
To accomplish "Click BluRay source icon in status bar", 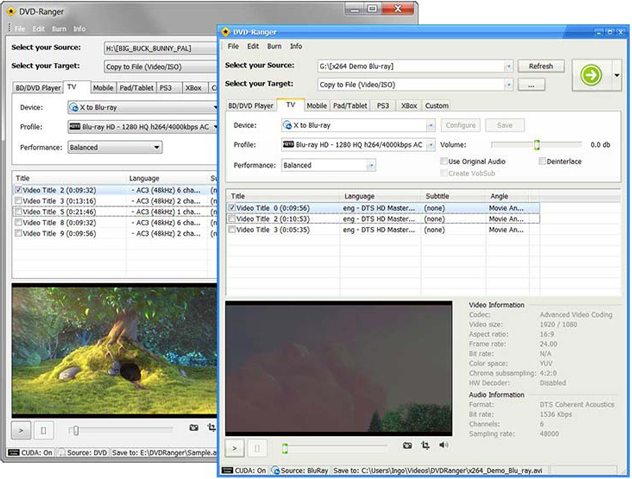I will pyautogui.click(x=275, y=471).
